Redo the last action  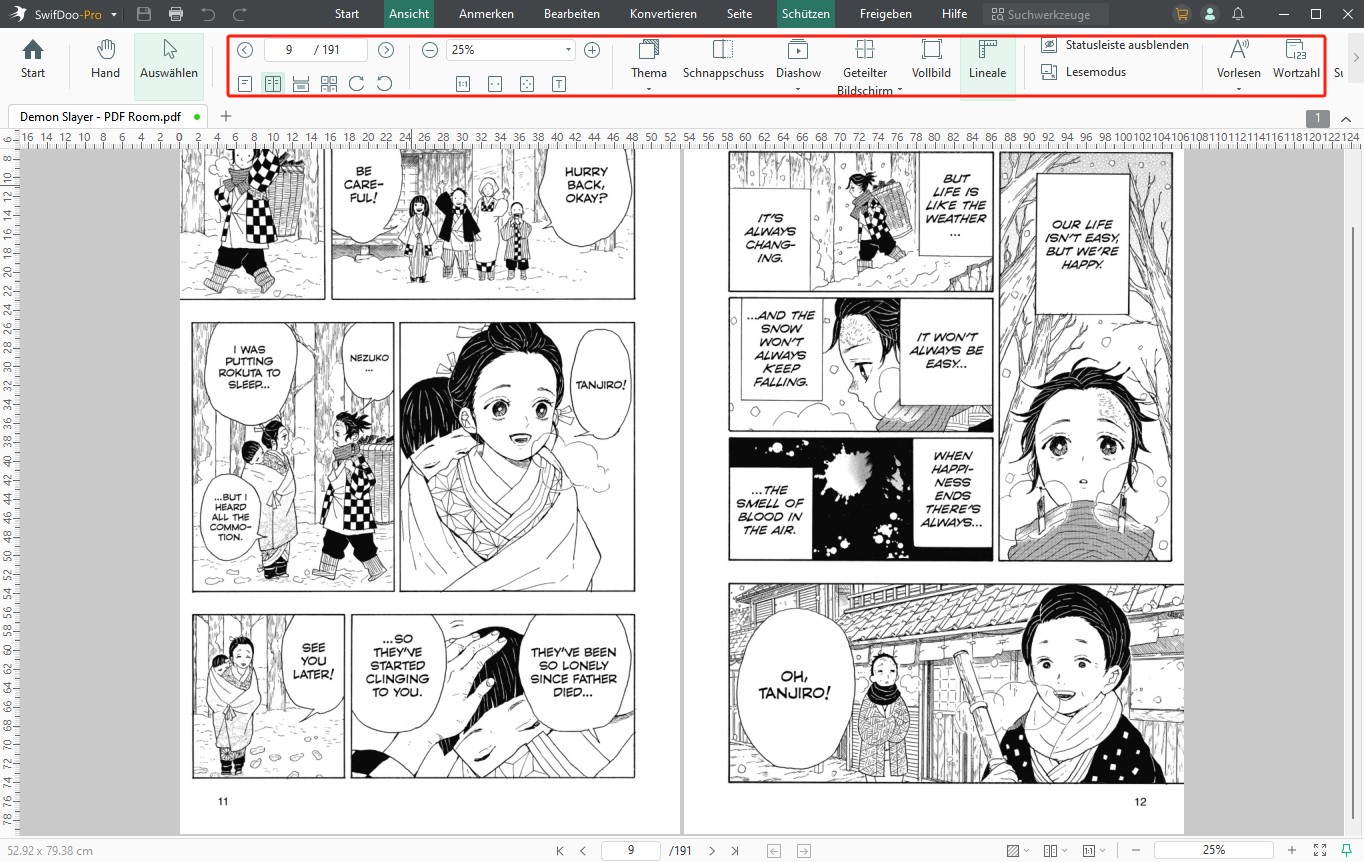(240, 14)
